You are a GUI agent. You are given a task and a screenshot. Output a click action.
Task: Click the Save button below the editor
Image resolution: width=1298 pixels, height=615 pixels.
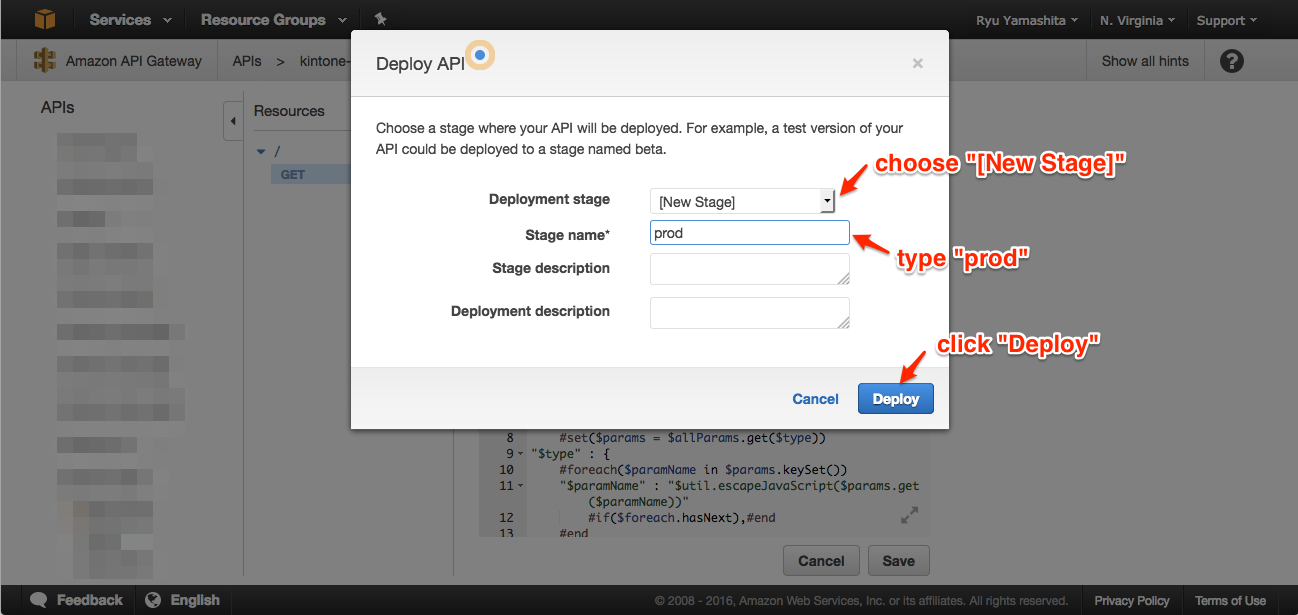pos(898,560)
